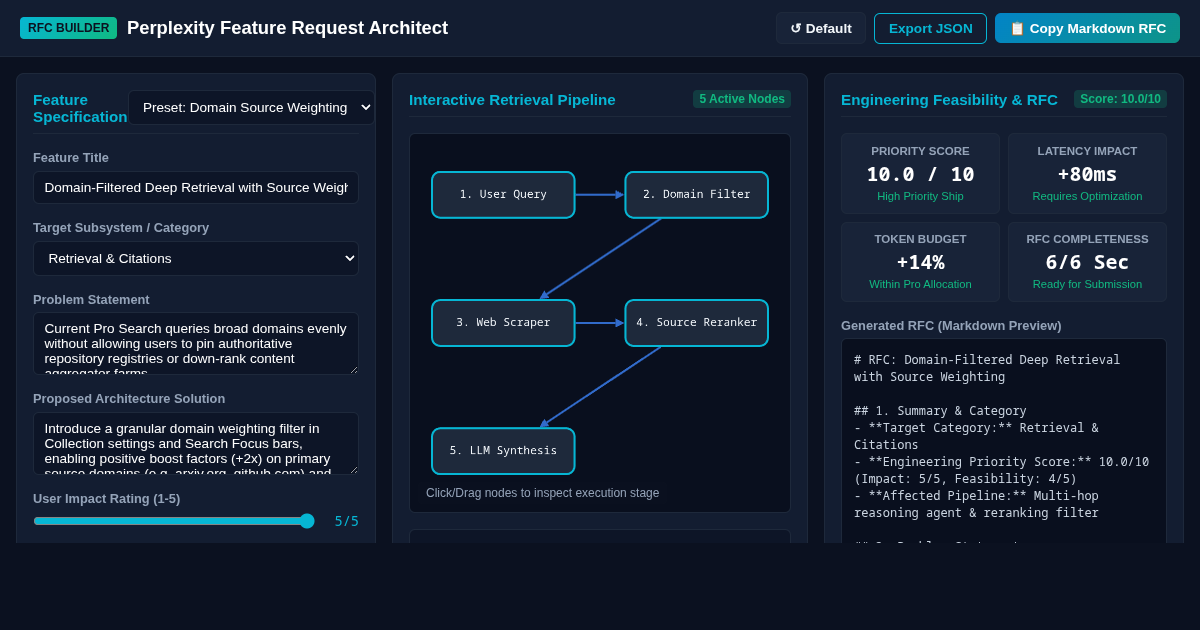Viewport: 1200px width, 630px height.
Task: Select the 5. LLM Synthesis node
Action: click(503, 451)
